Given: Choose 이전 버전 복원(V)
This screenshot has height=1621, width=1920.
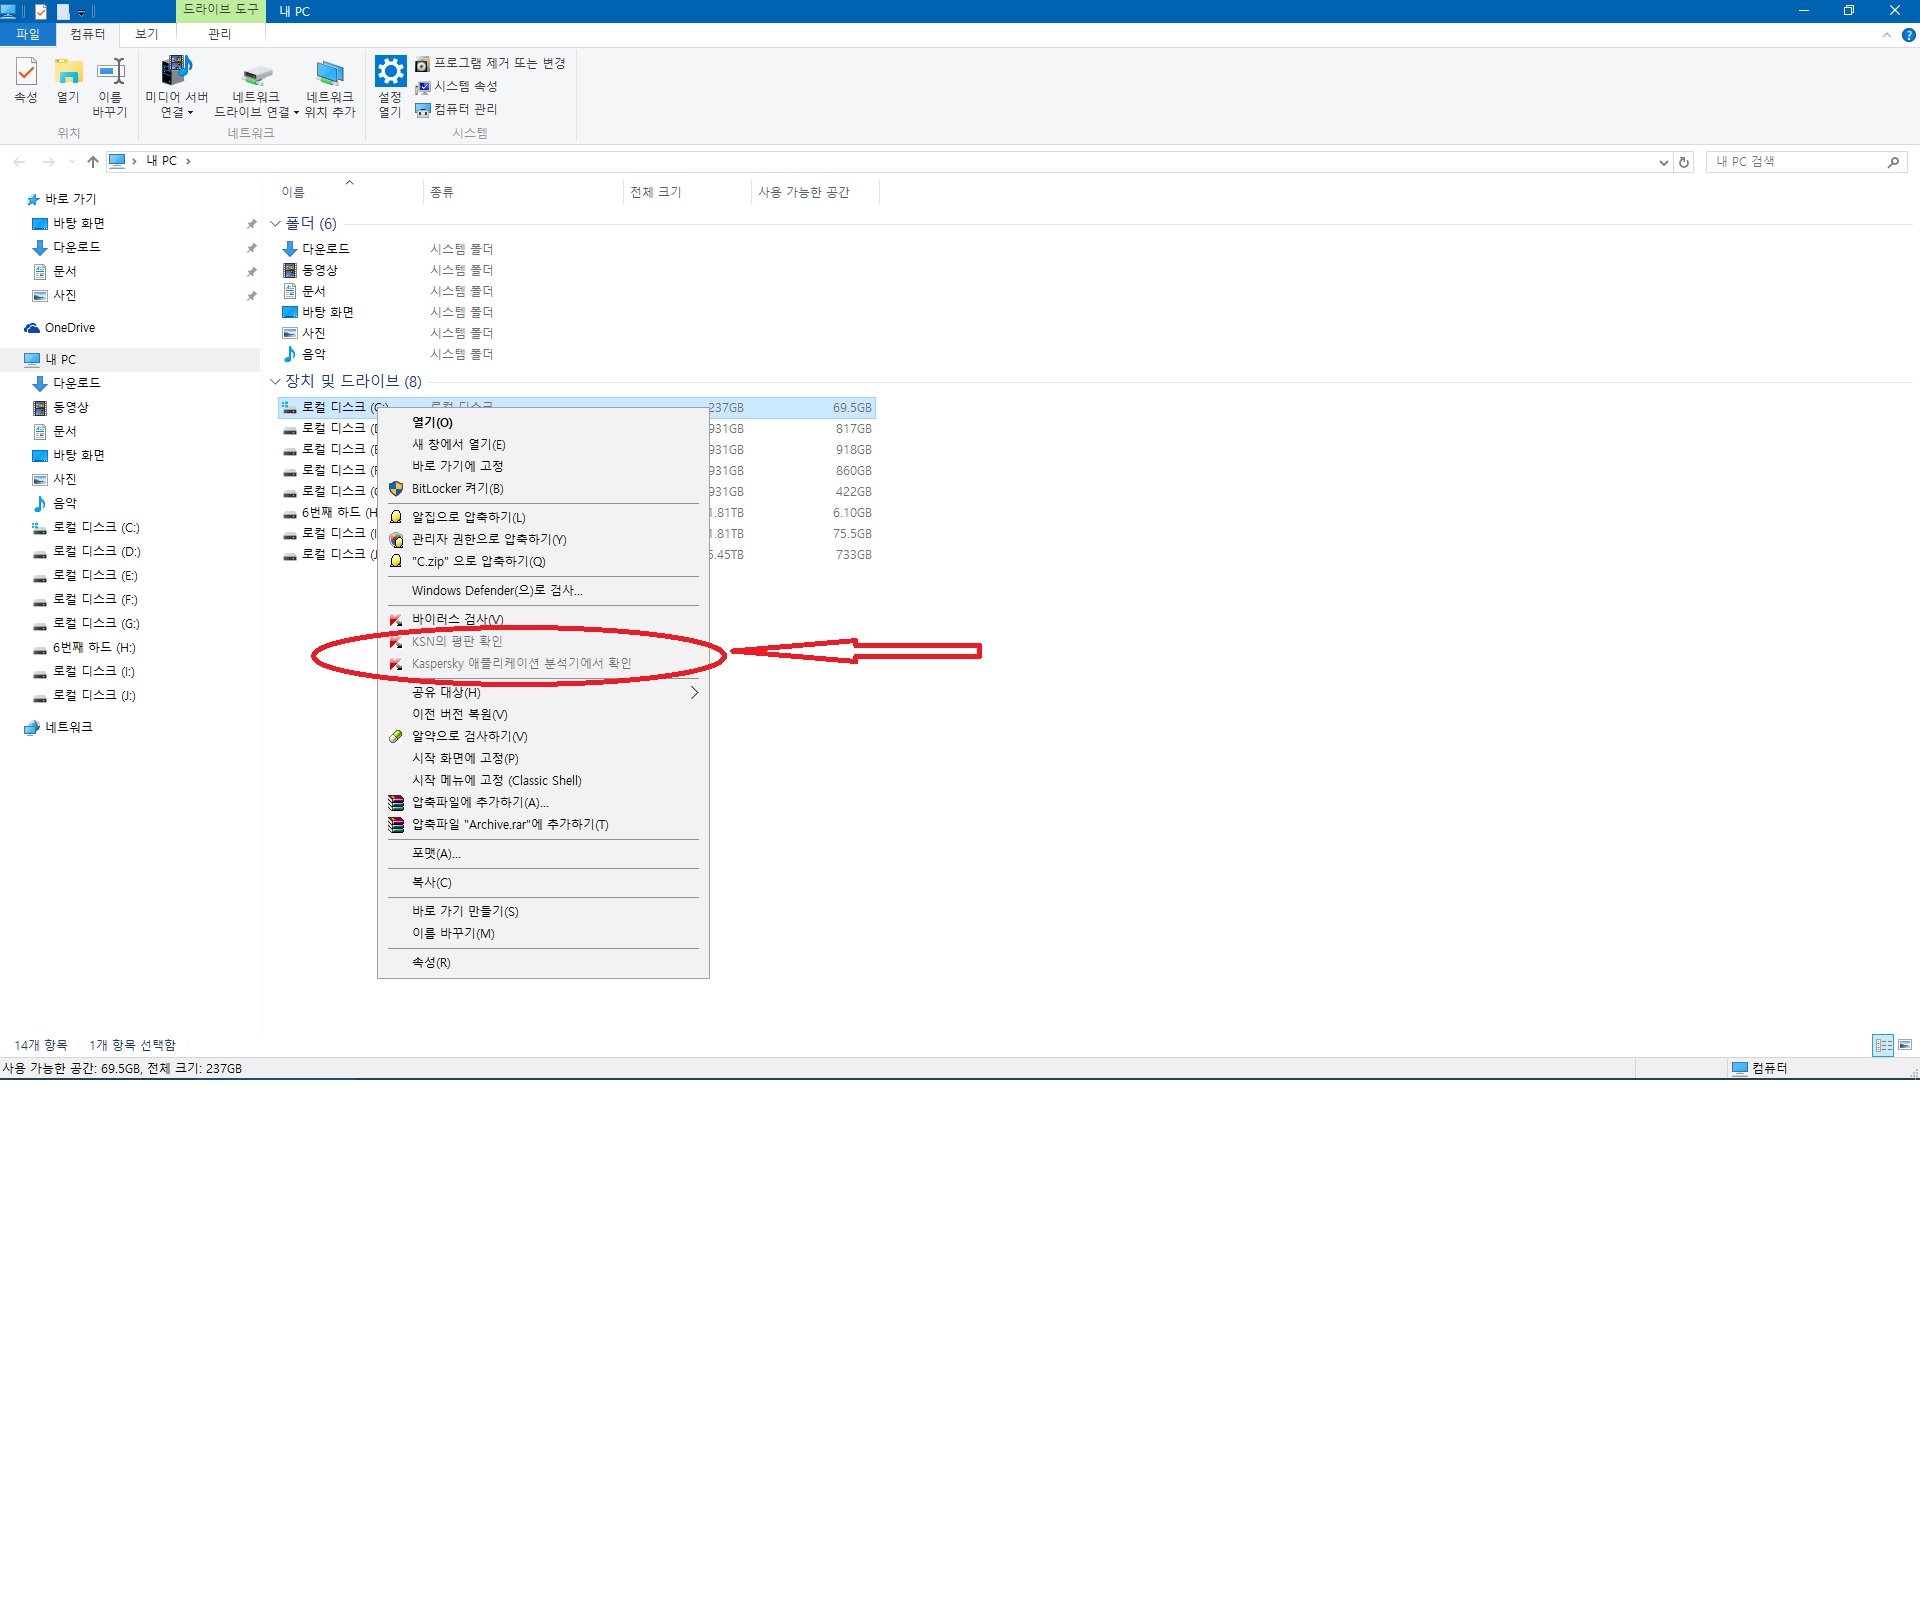Looking at the screenshot, I should click(x=543, y=715).
